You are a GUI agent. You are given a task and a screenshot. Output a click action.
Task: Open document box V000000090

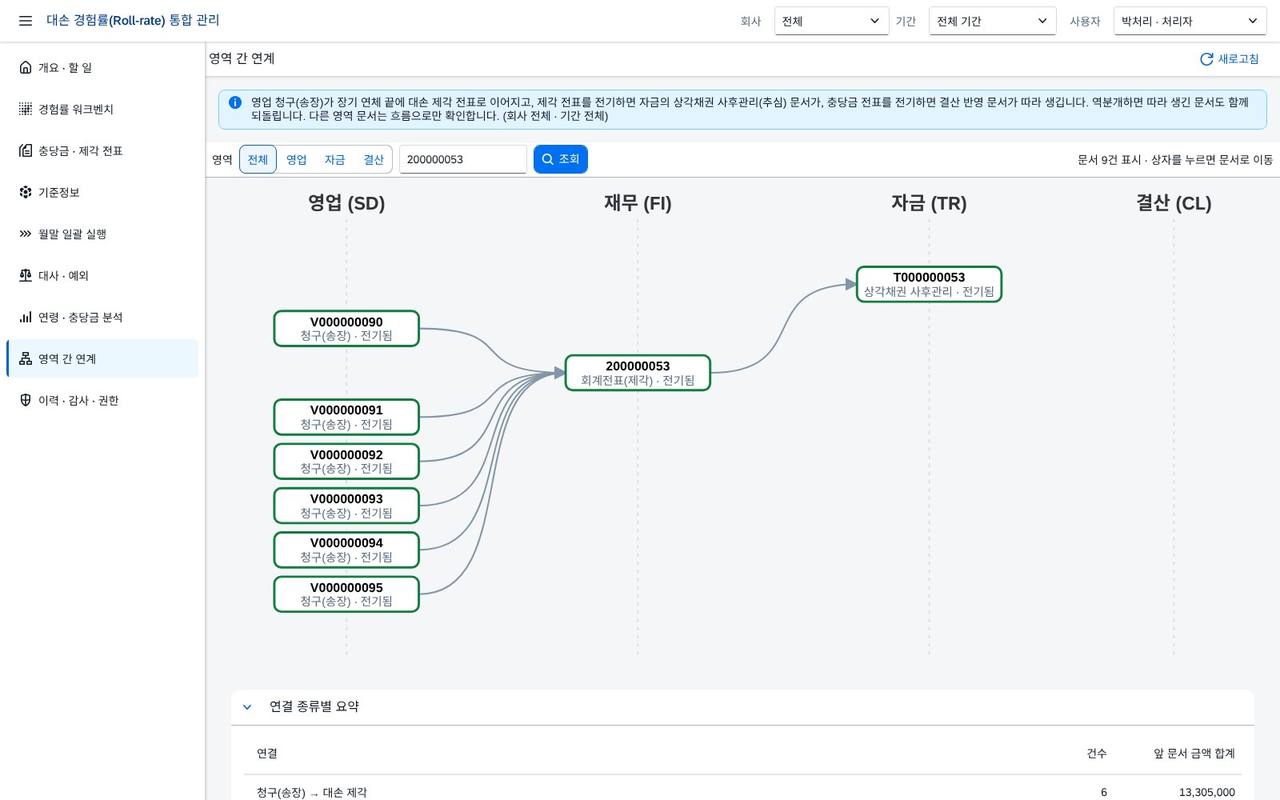click(x=346, y=328)
